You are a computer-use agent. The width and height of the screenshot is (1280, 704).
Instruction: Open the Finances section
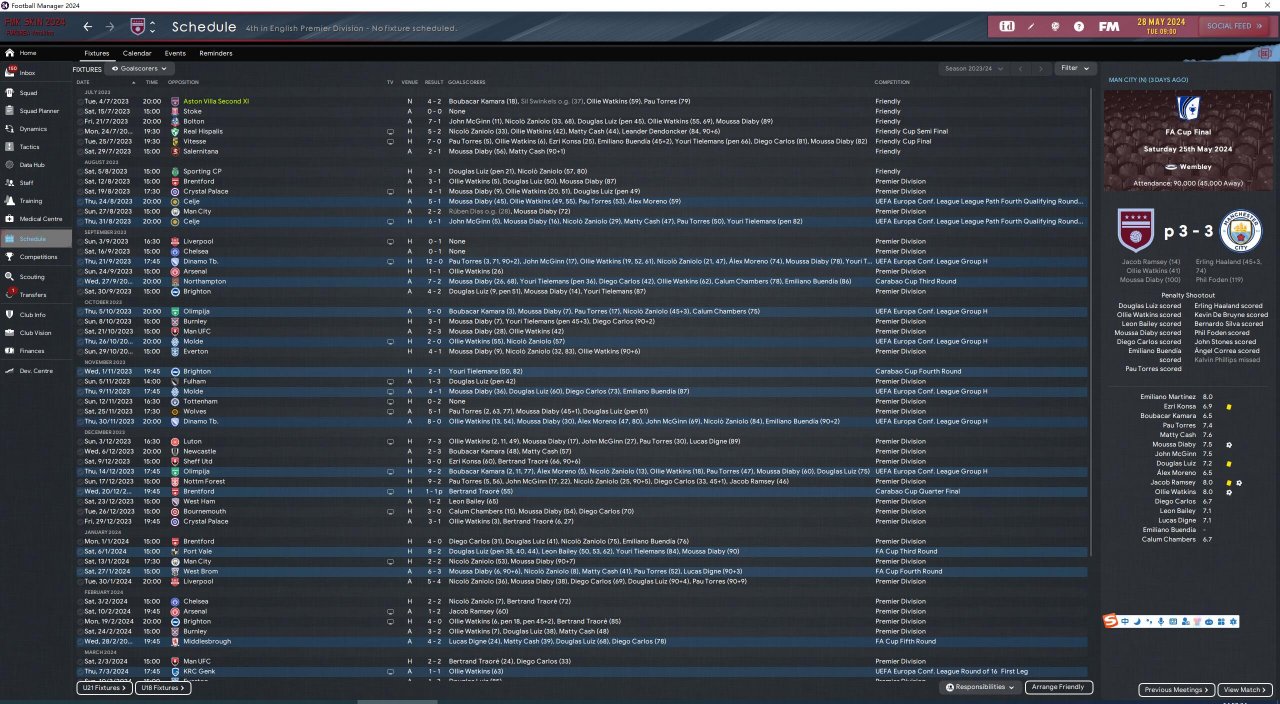(36, 351)
